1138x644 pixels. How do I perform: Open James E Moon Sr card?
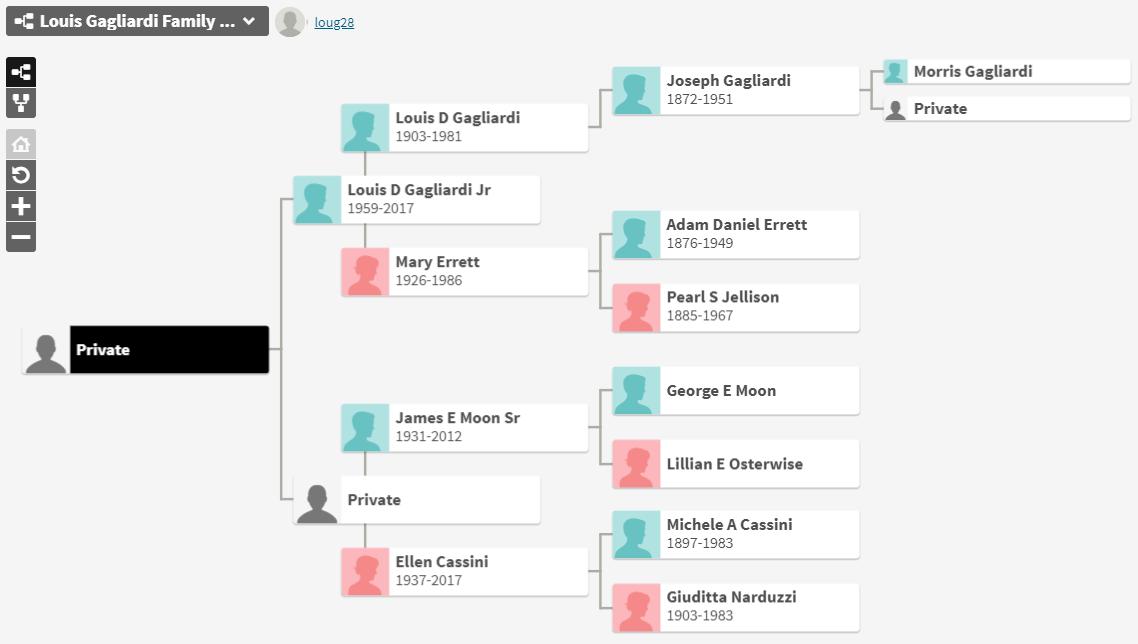[464, 428]
